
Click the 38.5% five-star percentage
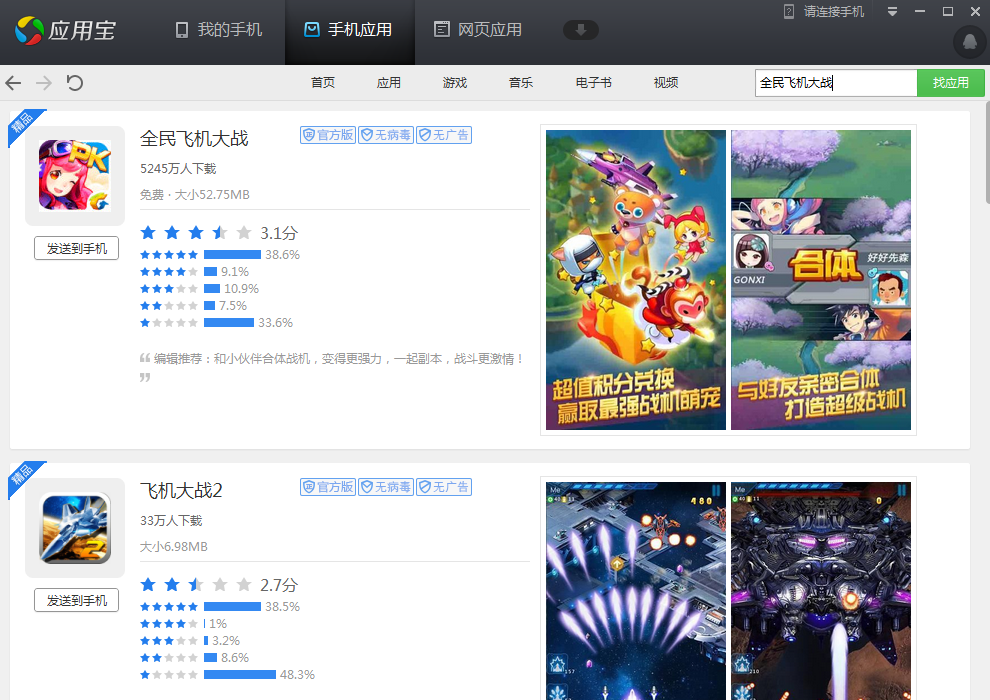tap(282, 607)
